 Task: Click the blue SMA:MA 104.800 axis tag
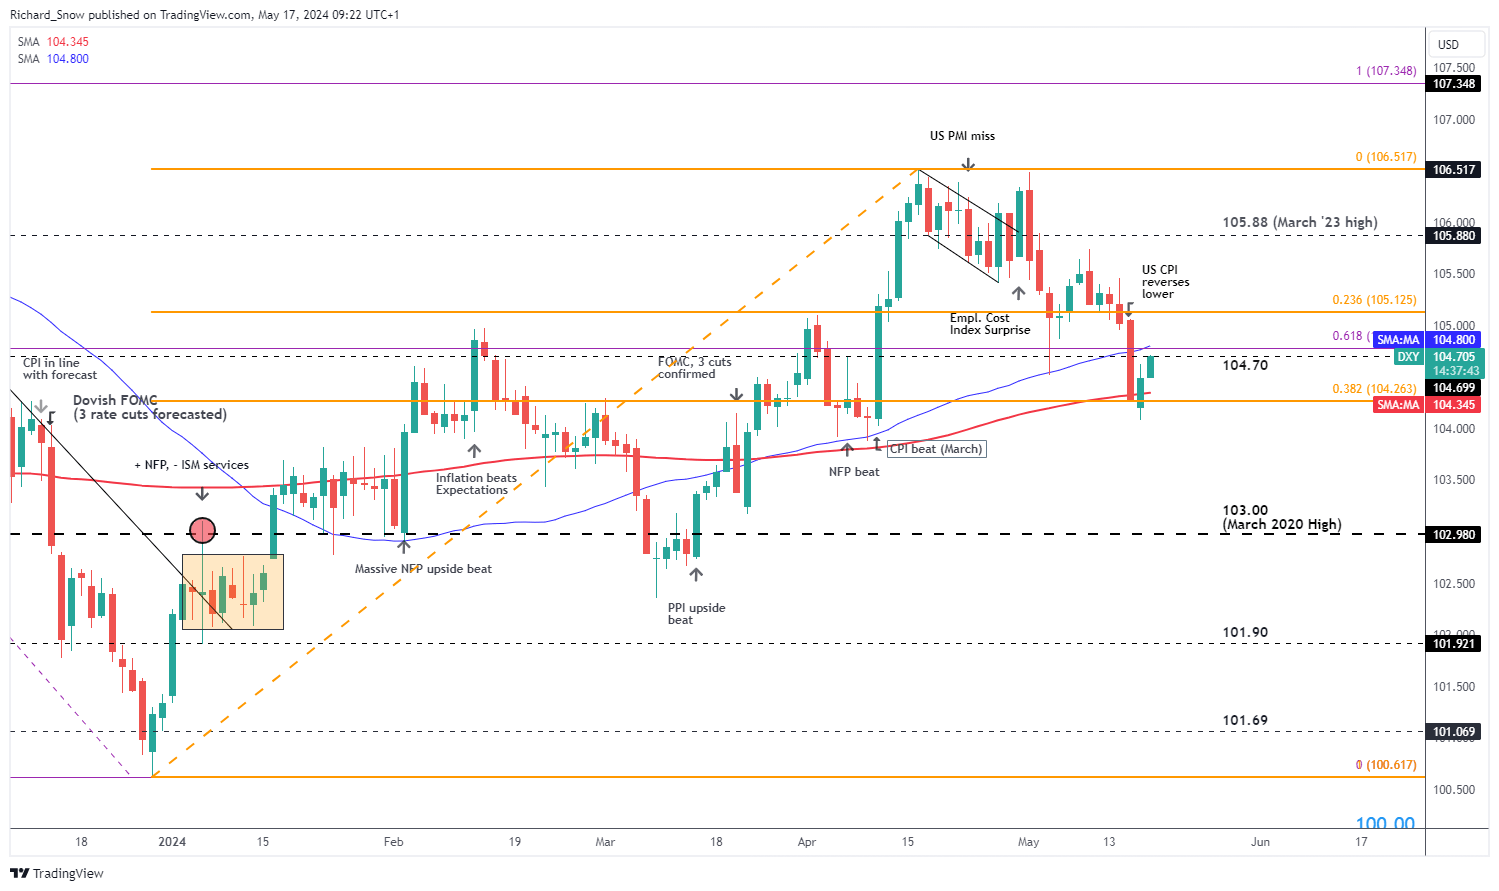(1427, 340)
